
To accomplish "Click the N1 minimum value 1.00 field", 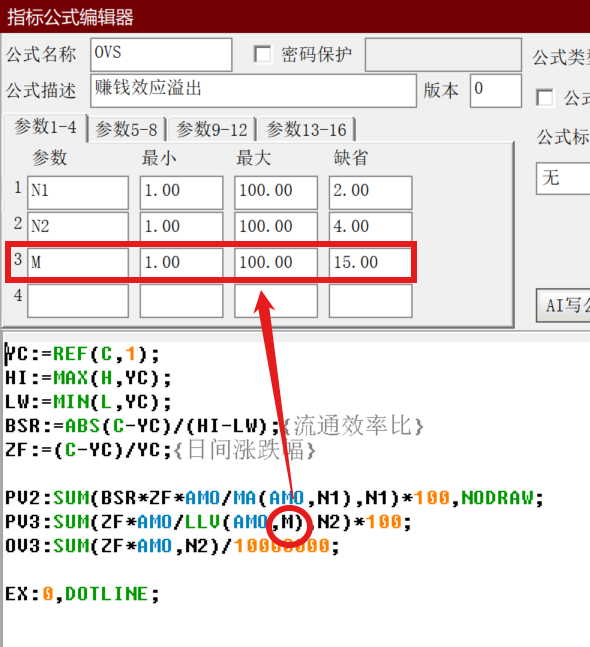I will (x=182, y=192).
